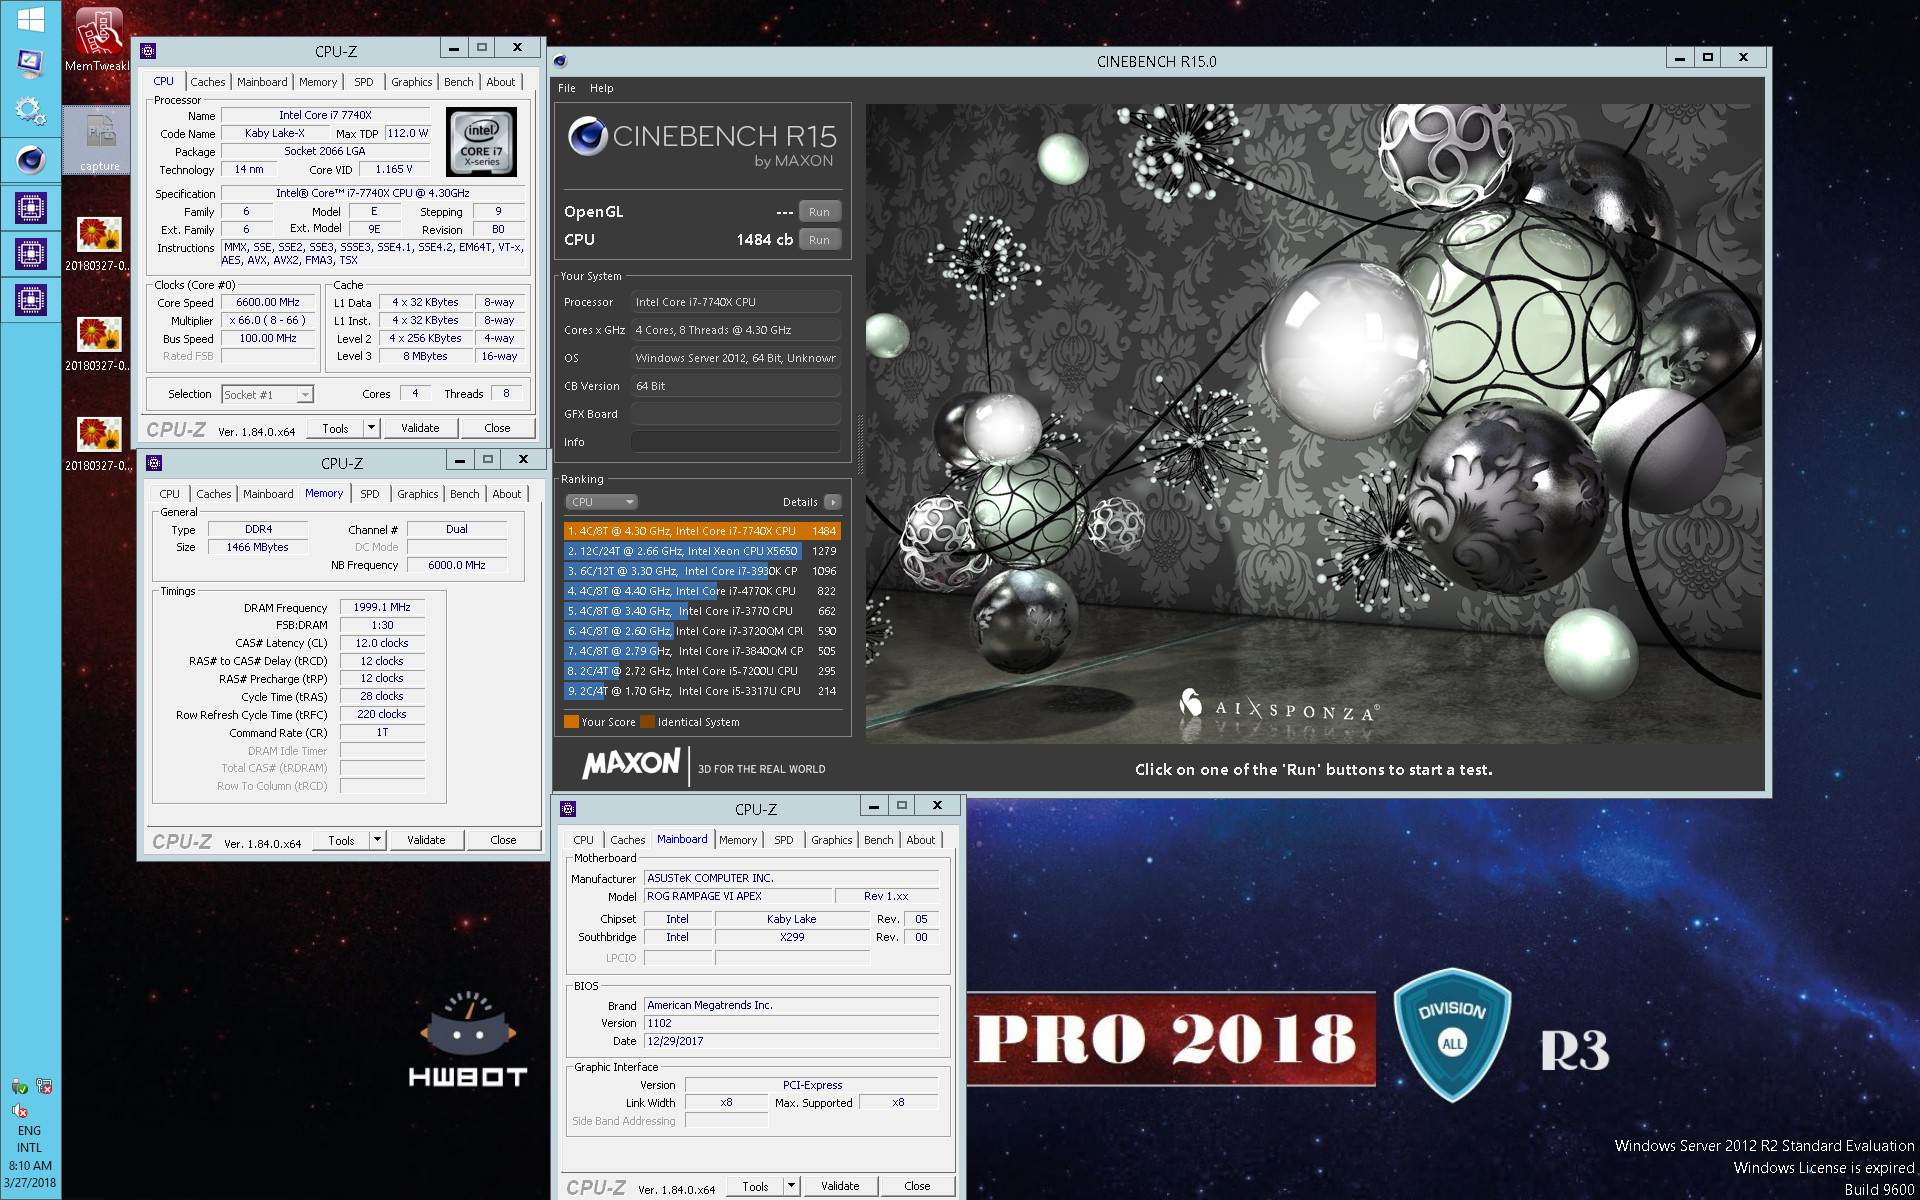This screenshot has height=1200, width=1920.
Task: Select the capture PNG desktop file
Action: [x=99, y=140]
